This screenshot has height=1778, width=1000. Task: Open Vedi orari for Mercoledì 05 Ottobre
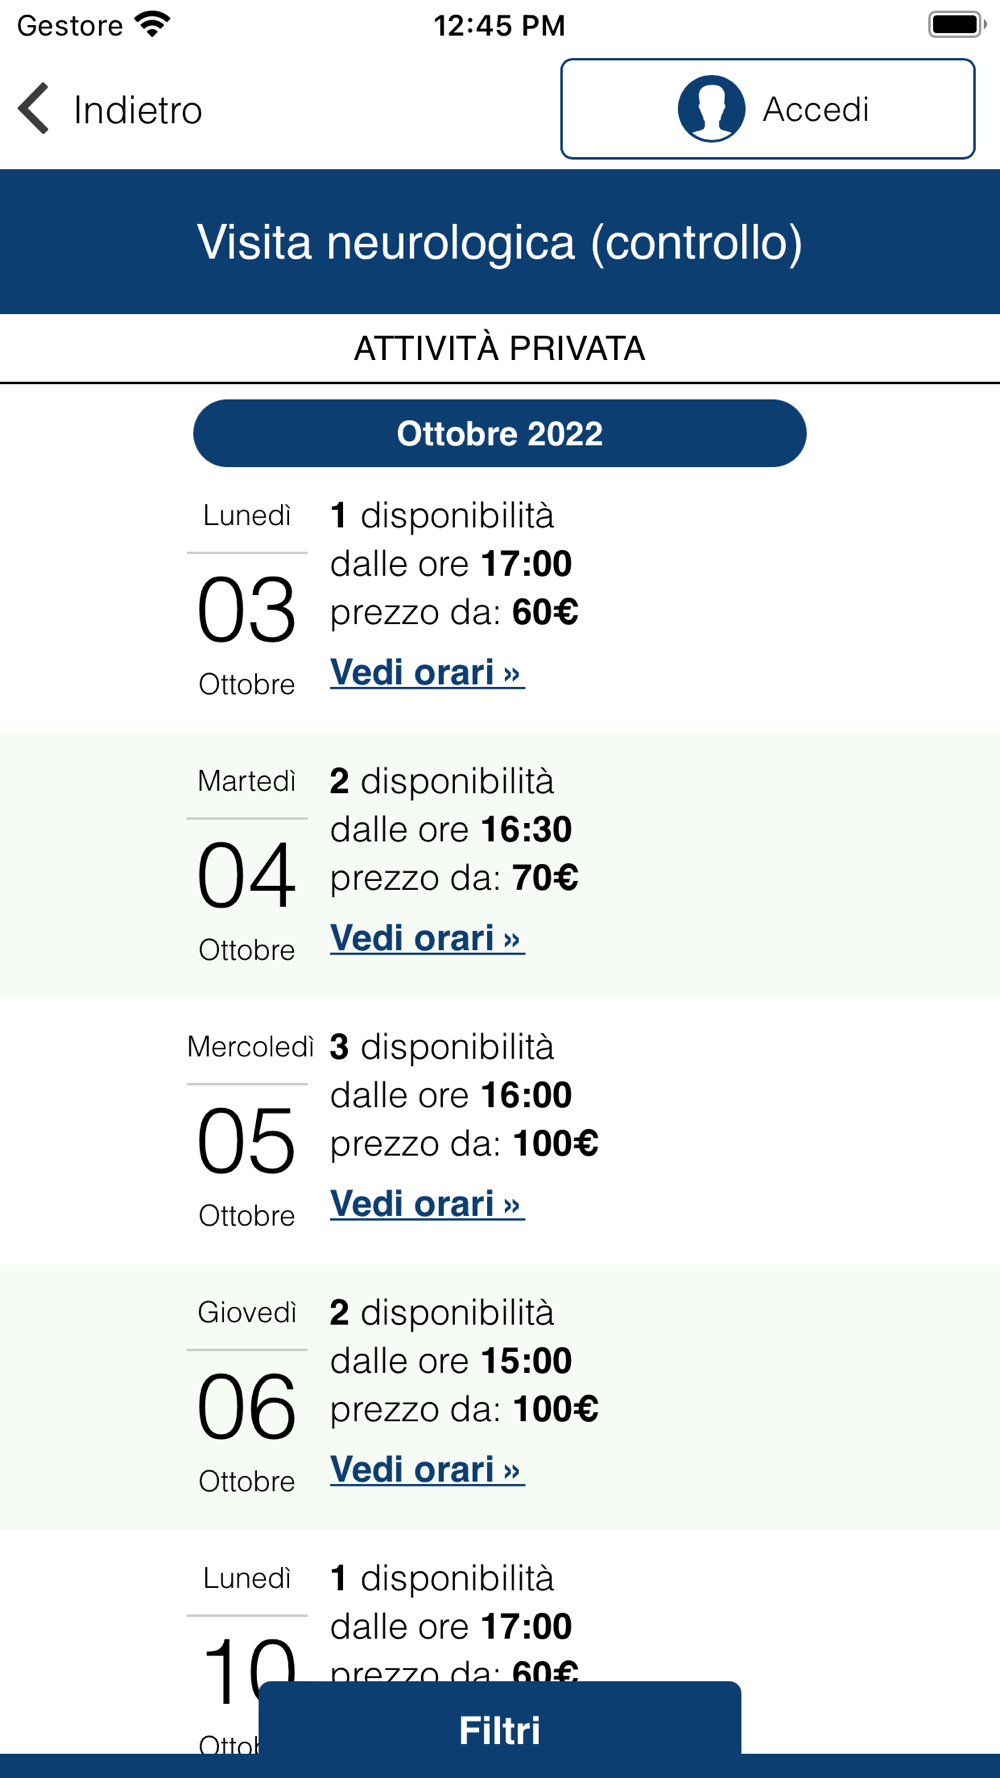click(427, 1204)
